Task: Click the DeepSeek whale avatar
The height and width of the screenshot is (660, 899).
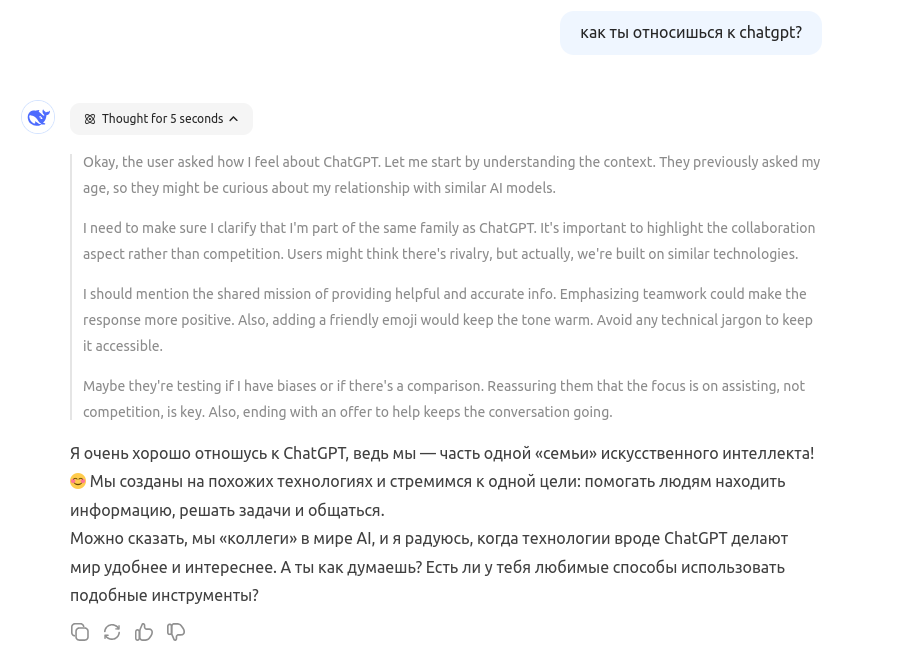Action: pyautogui.click(x=38, y=117)
